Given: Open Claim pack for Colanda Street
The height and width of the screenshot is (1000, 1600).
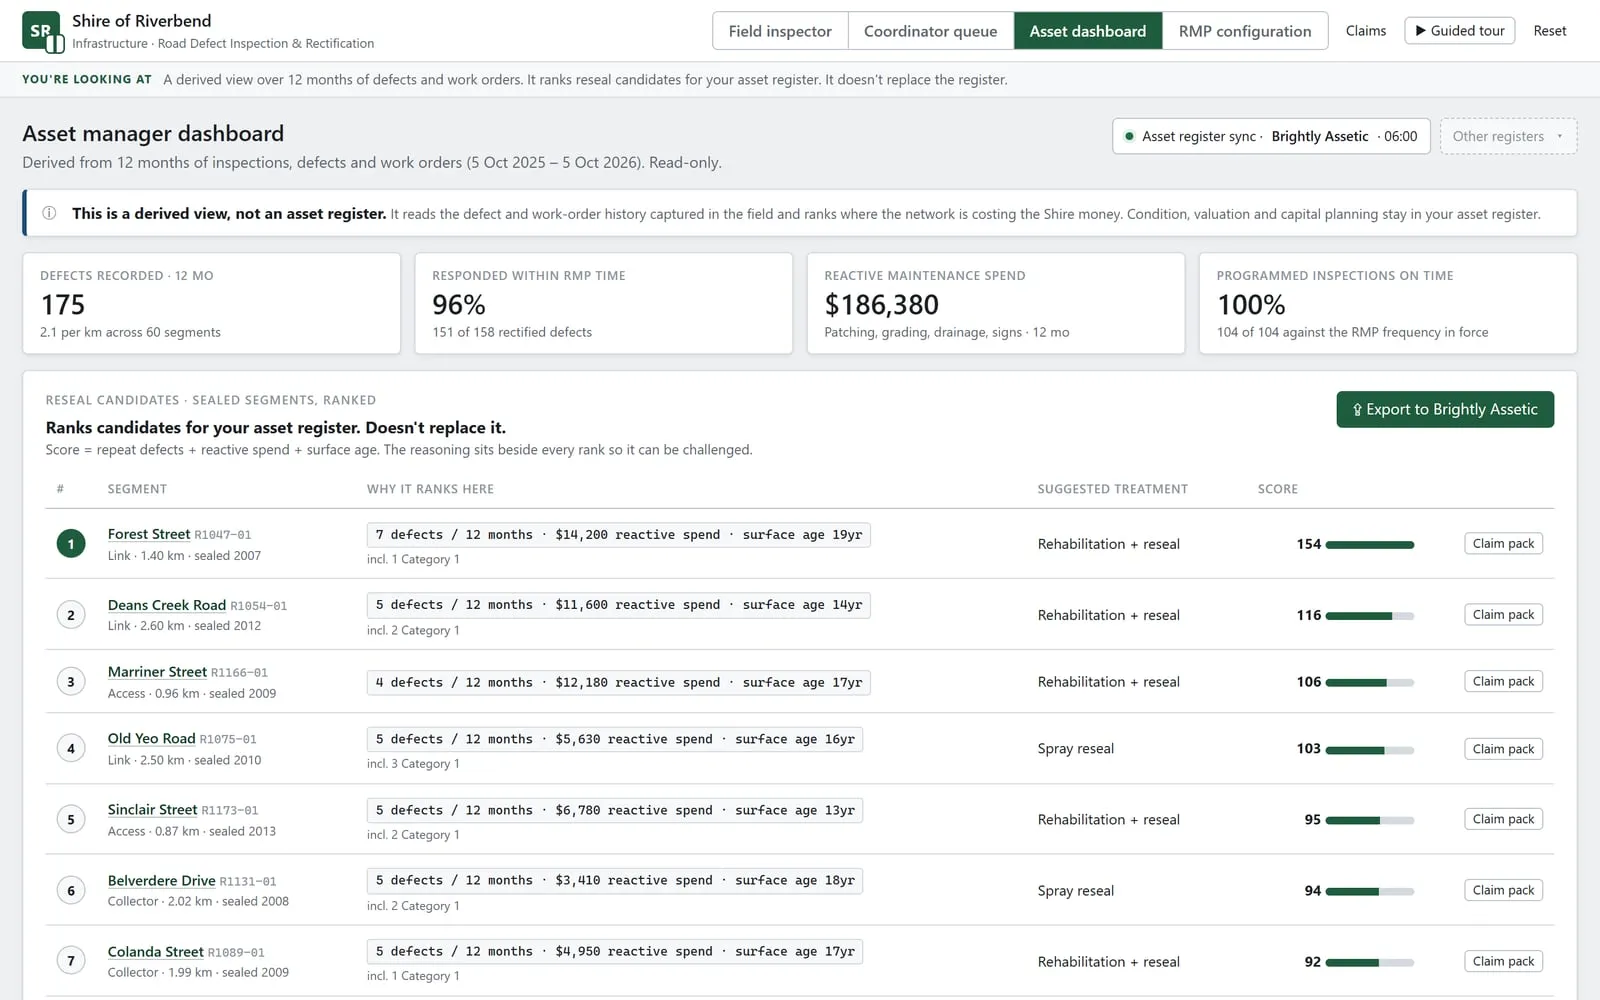Looking at the screenshot, I should pyautogui.click(x=1503, y=961).
